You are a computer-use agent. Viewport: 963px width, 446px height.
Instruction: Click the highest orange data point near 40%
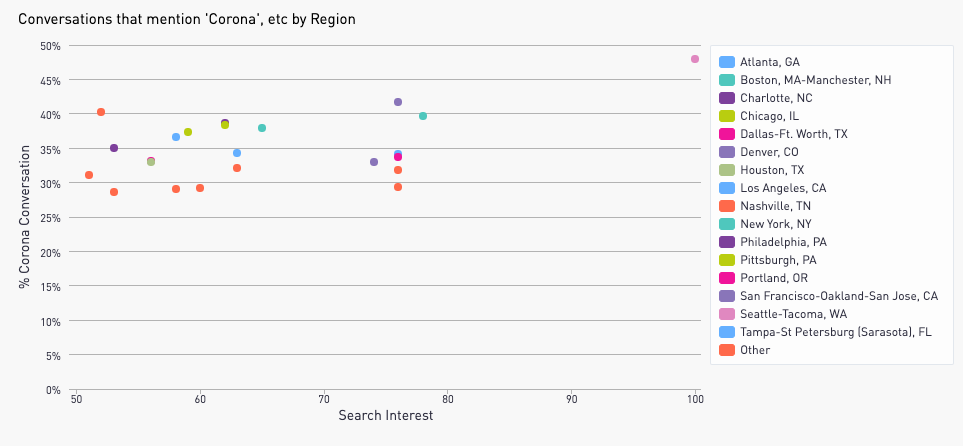pos(101,112)
